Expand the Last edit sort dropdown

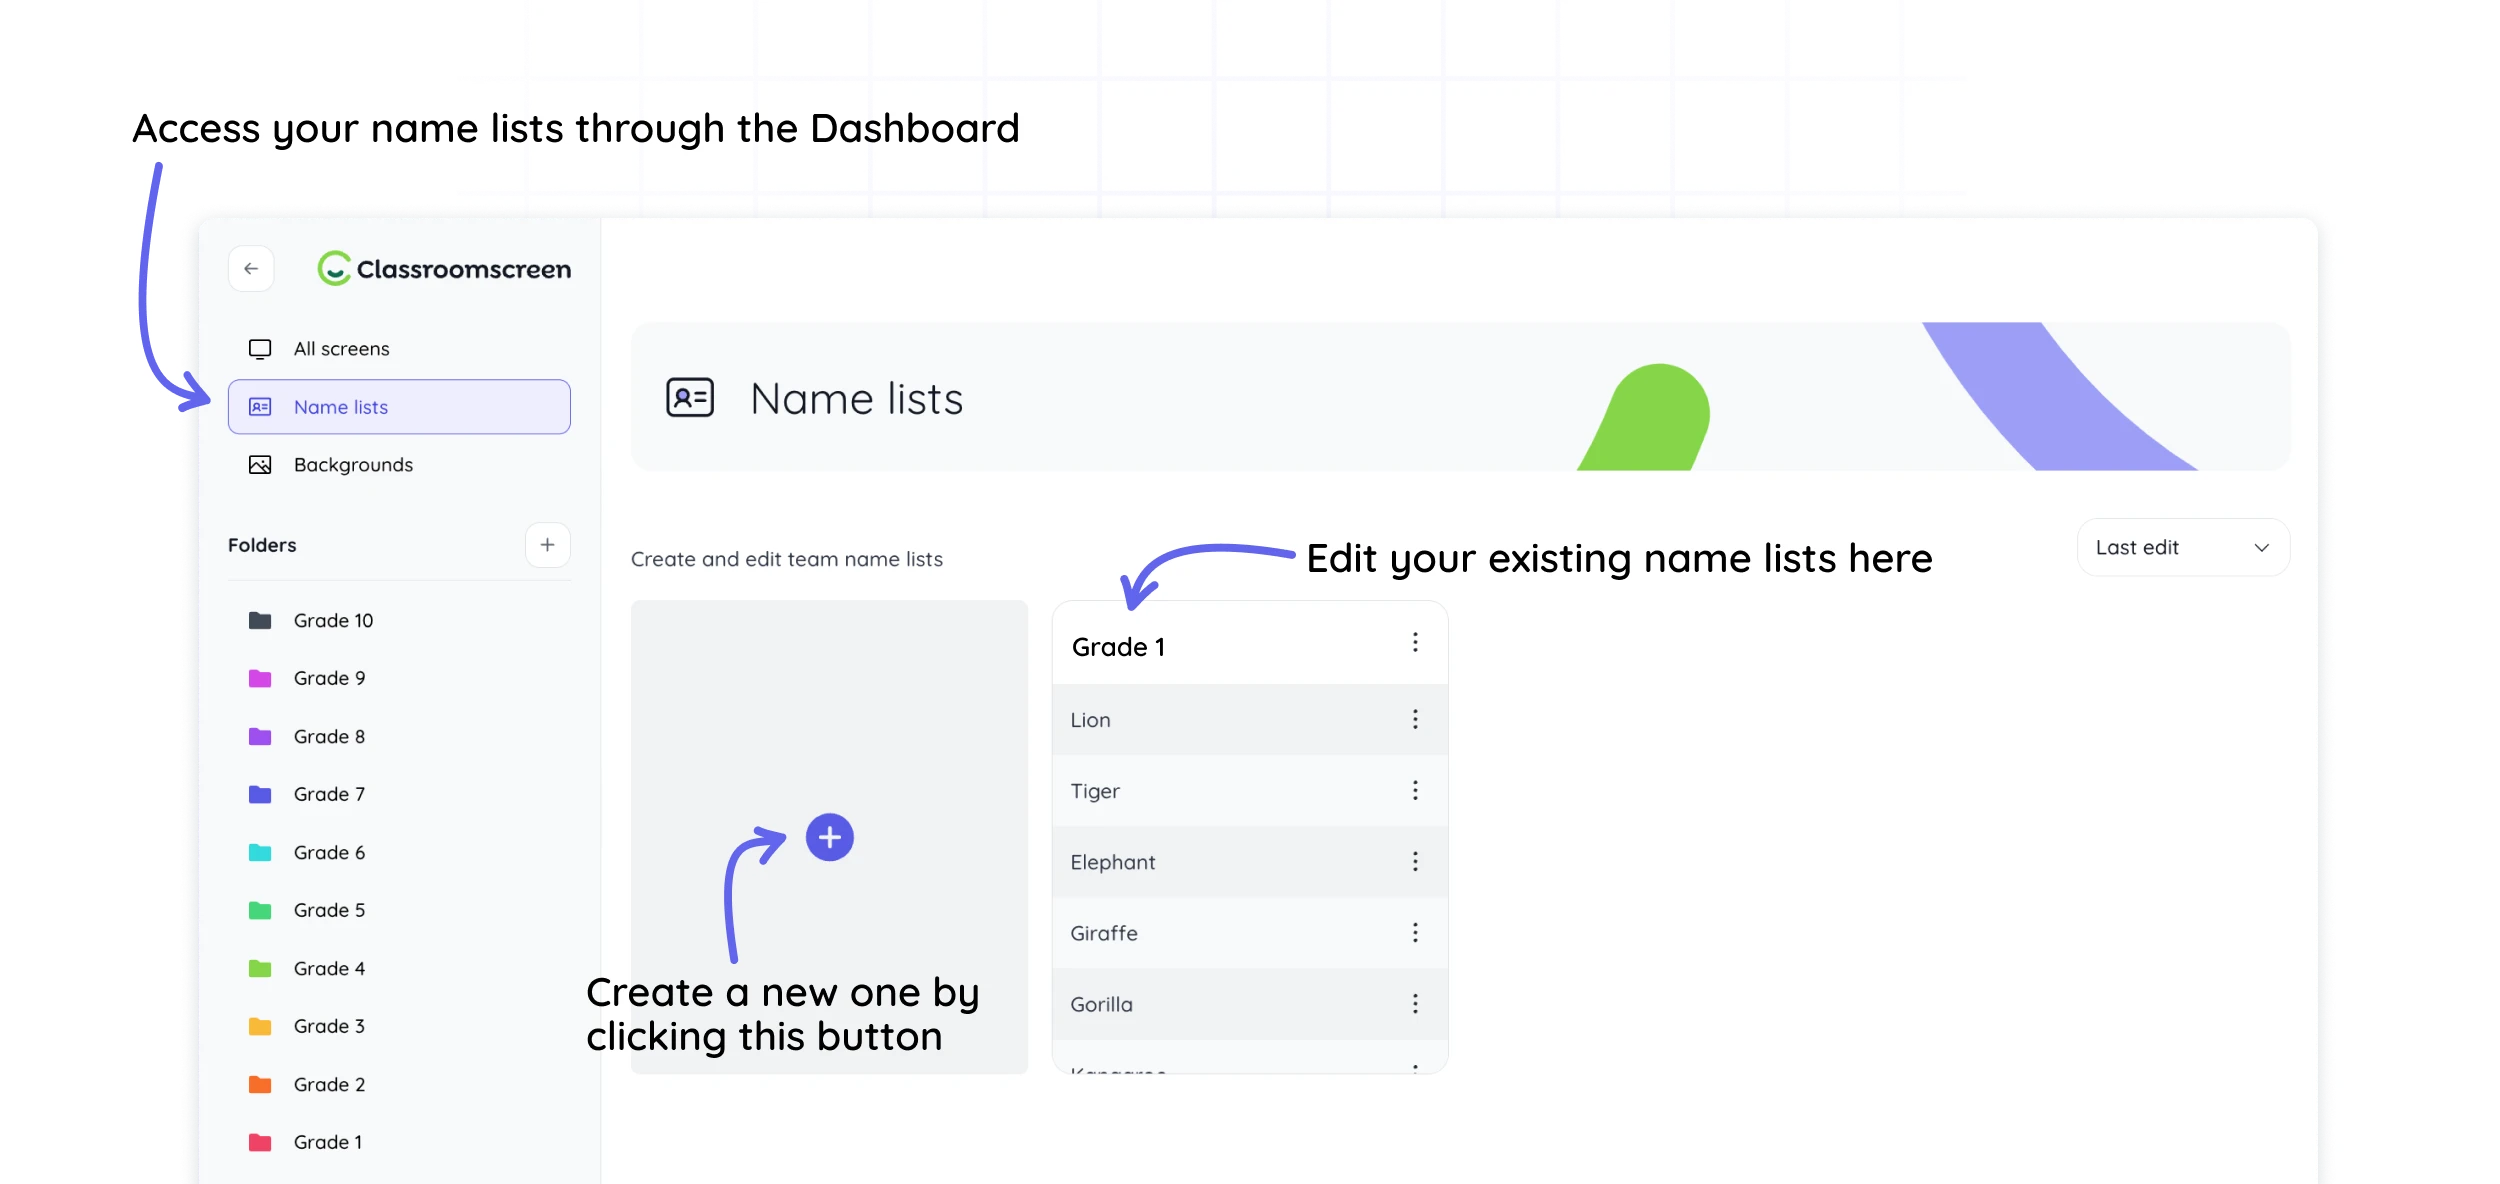pyautogui.click(x=2183, y=548)
